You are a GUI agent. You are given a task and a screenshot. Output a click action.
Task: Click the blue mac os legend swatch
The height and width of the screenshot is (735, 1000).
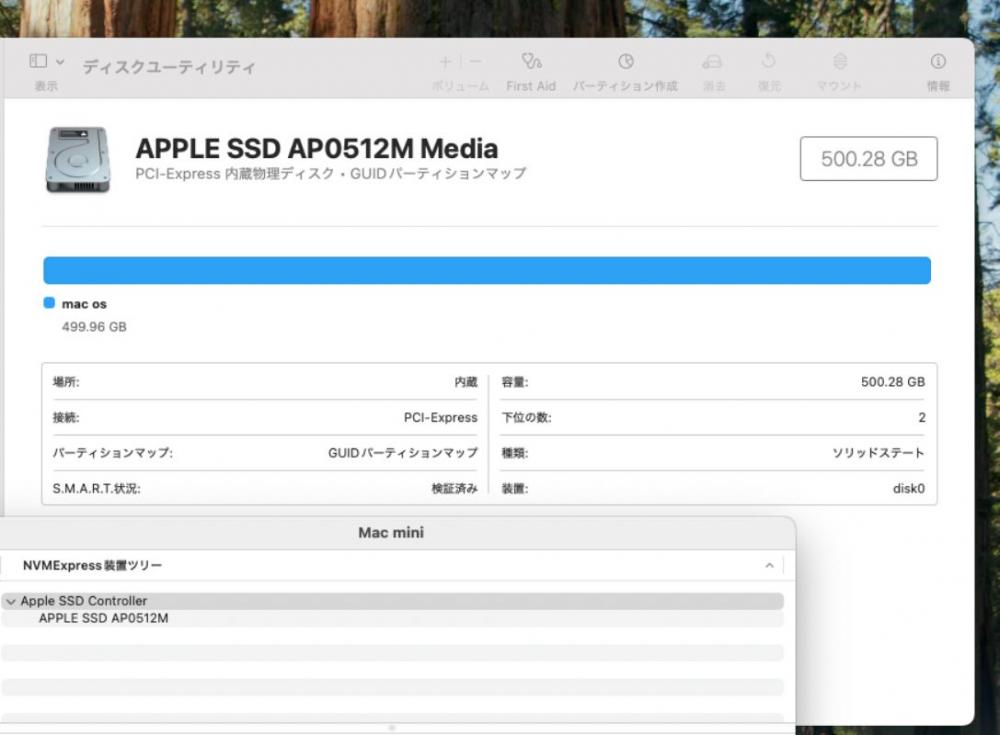(x=49, y=303)
